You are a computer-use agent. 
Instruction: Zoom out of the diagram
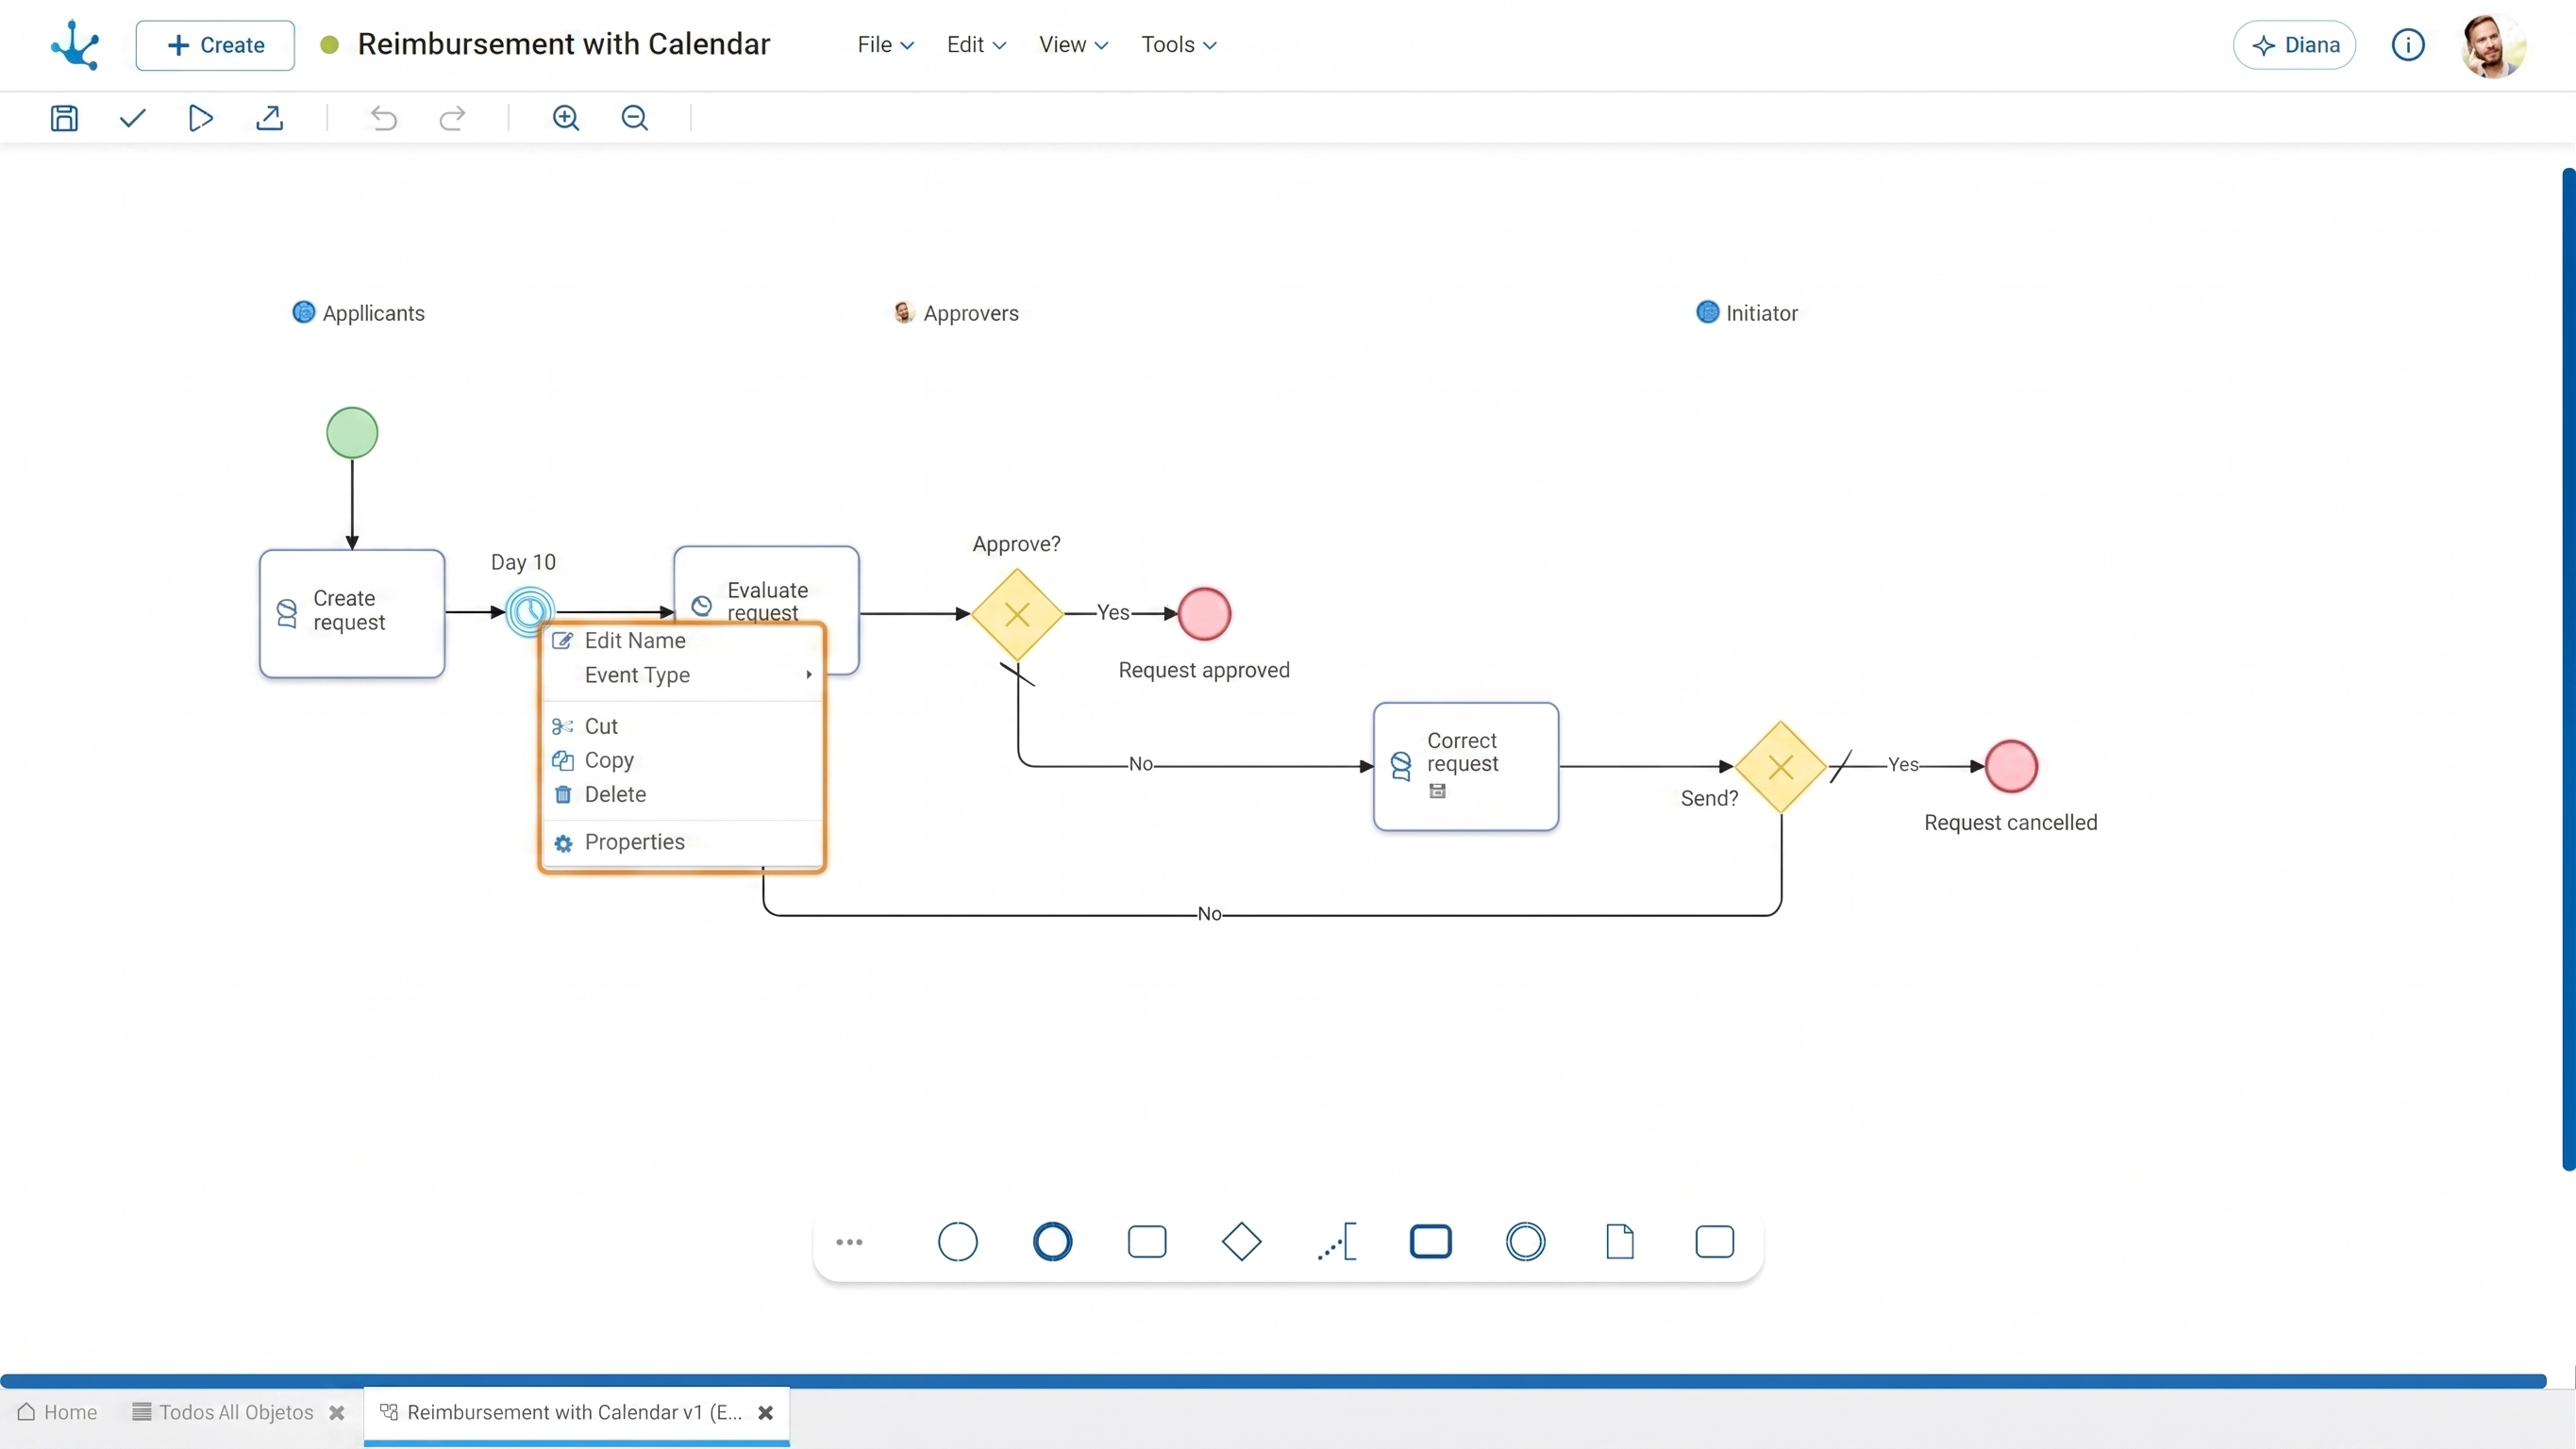click(x=635, y=118)
